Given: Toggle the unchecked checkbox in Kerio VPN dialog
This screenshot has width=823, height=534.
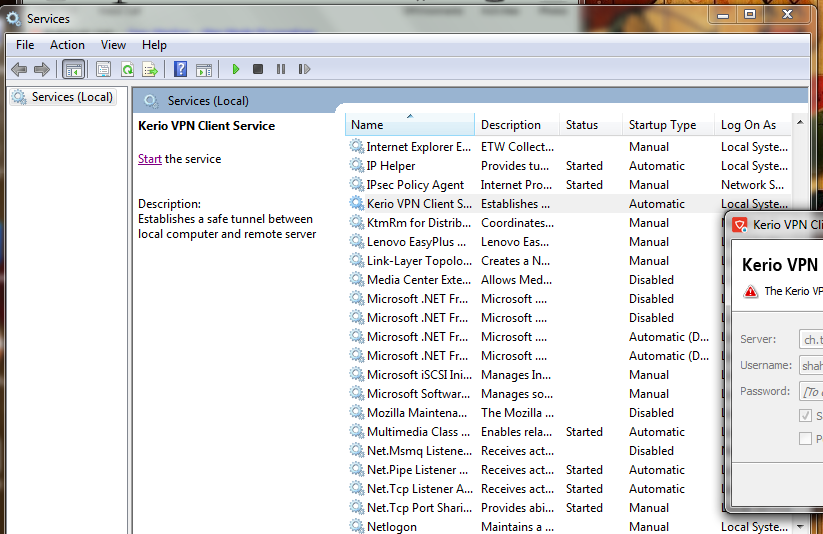Looking at the screenshot, I should tap(805, 438).
